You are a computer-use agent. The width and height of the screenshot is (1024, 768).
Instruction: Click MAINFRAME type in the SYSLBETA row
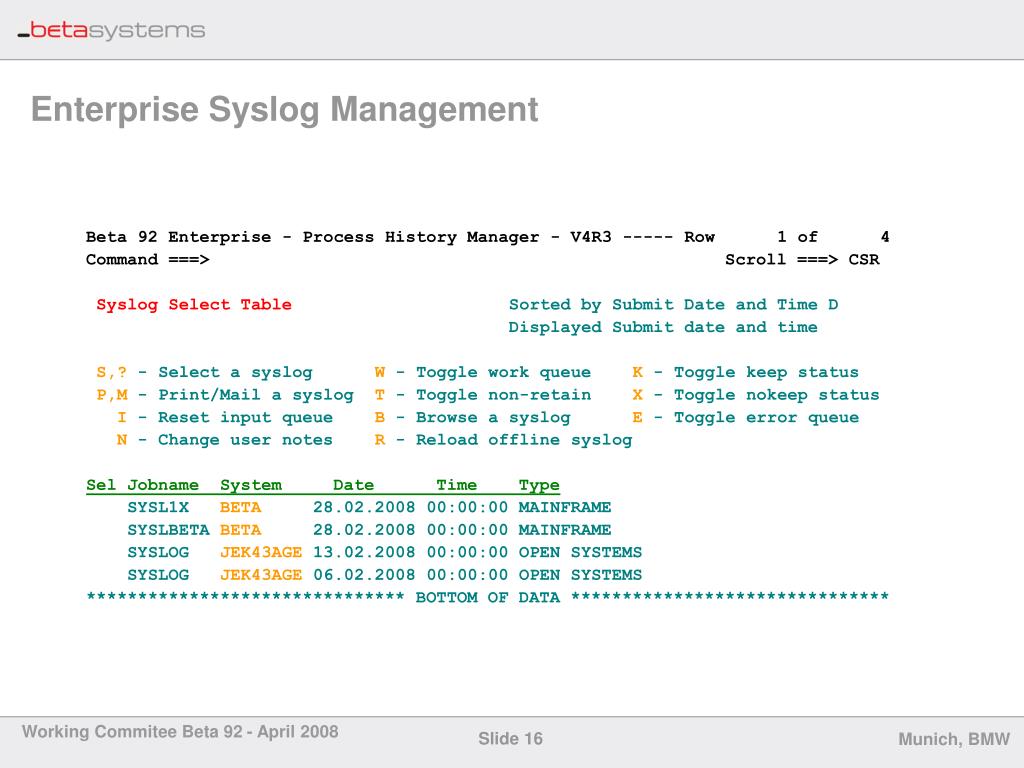click(x=565, y=530)
